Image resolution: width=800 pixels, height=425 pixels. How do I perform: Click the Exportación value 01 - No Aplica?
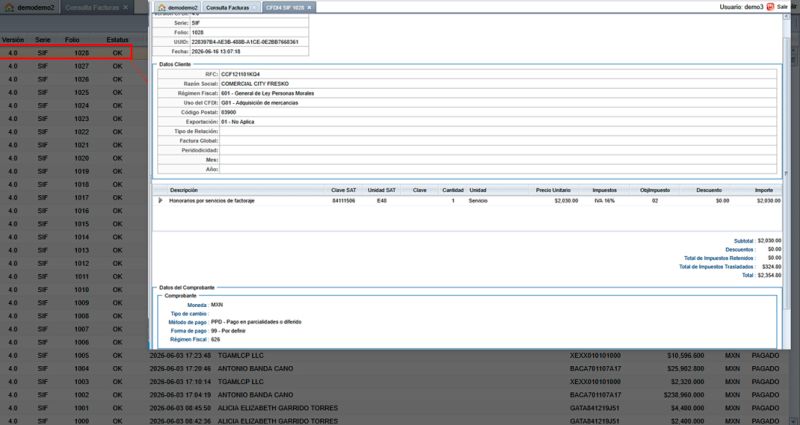pos(237,122)
